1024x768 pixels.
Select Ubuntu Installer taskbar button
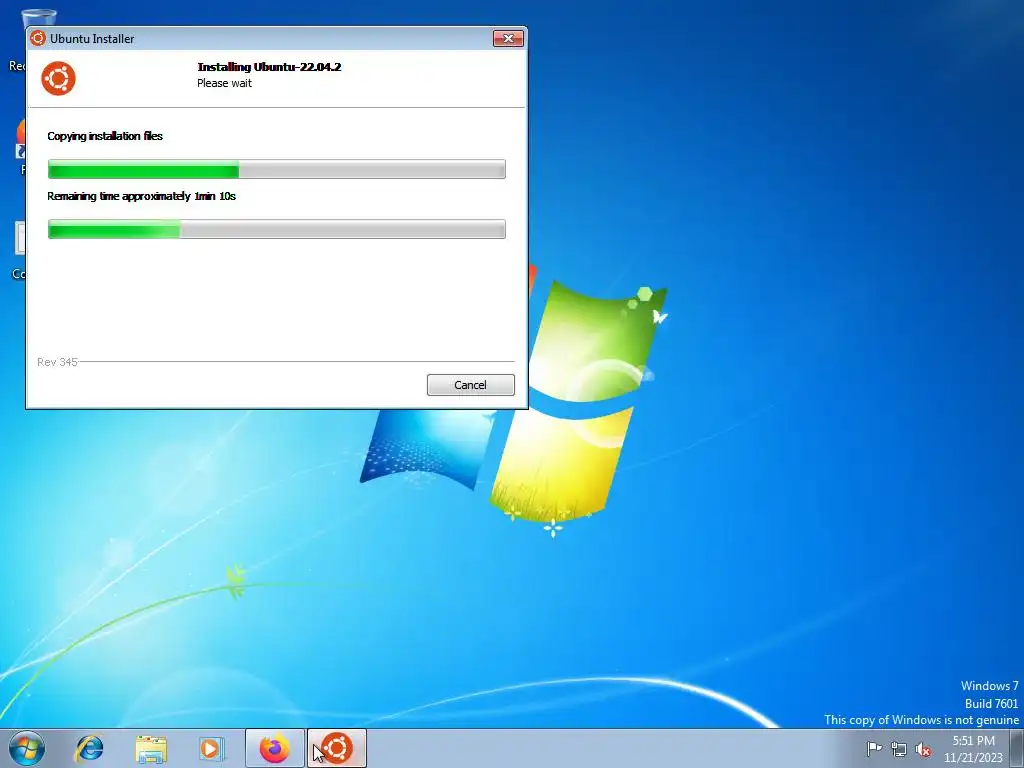(337, 748)
